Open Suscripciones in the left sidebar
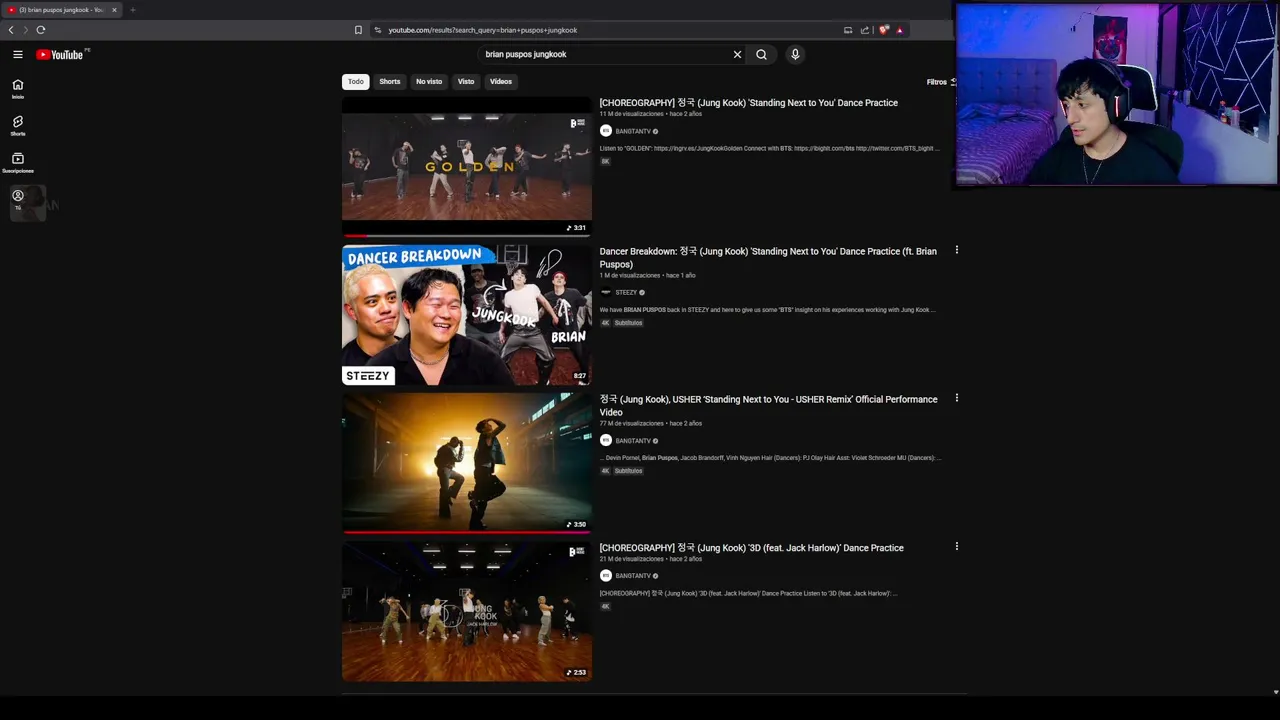This screenshot has width=1280, height=720. 18,163
